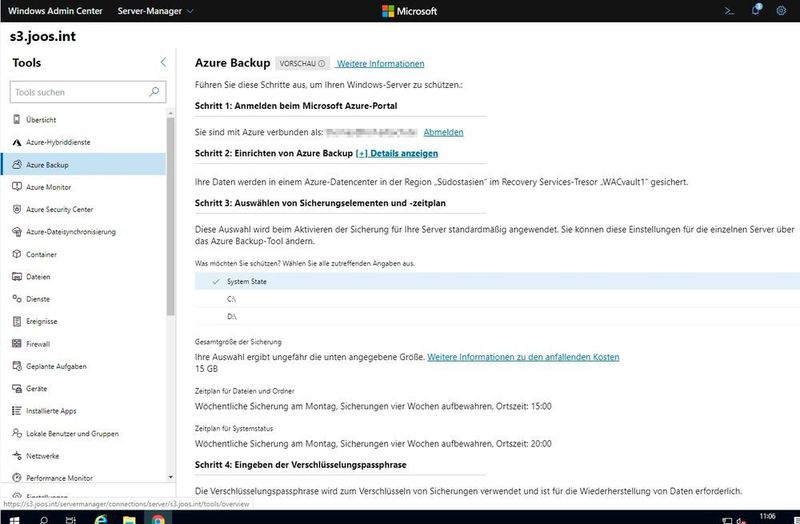Click heading Schritt 4 Verschlüsselungspassphrase
The width and height of the screenshot is (800, 524).
click(301, 465)
